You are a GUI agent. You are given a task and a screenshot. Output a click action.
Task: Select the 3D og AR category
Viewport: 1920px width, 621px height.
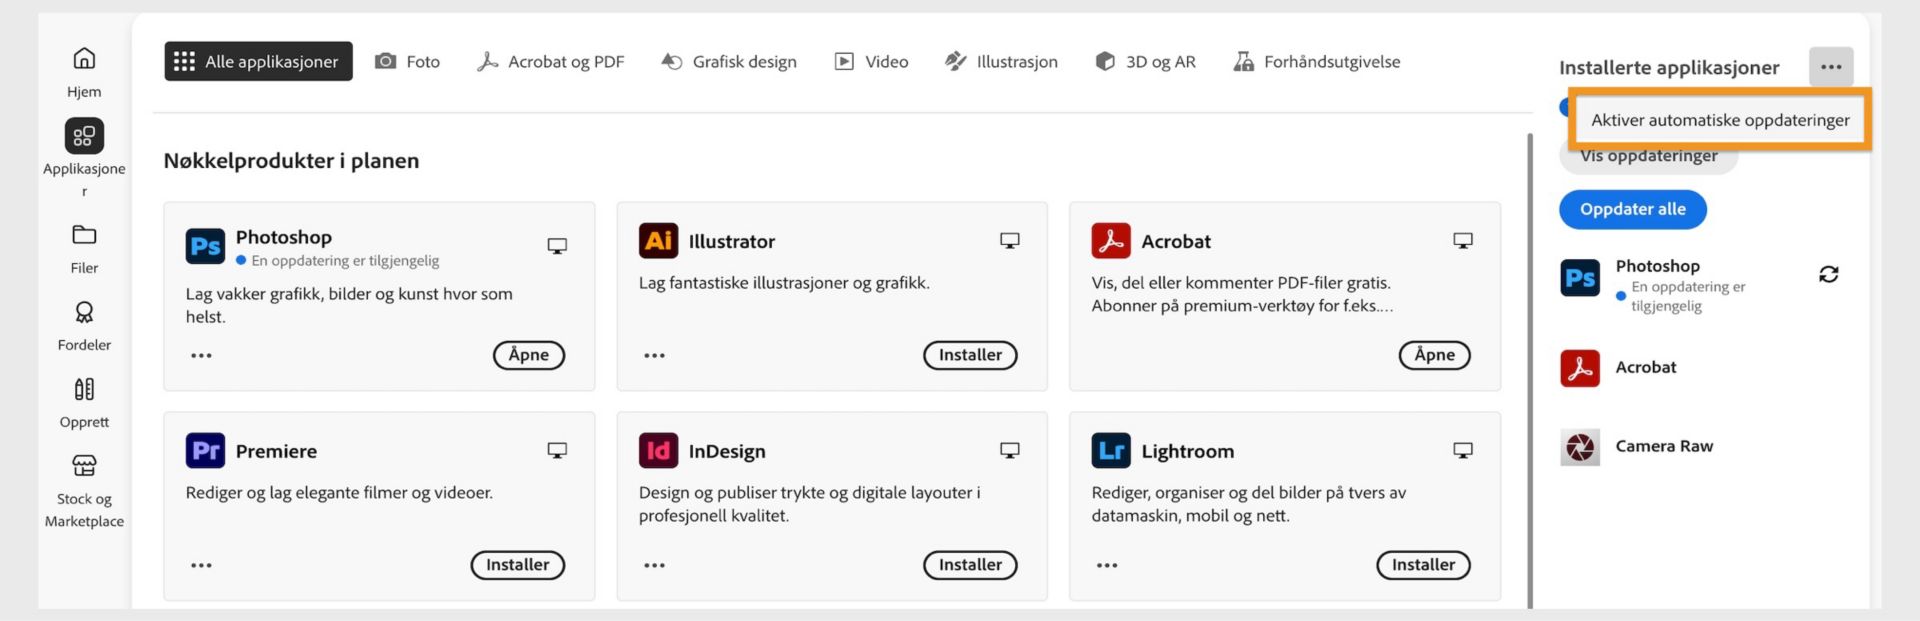click(1145, 61)
